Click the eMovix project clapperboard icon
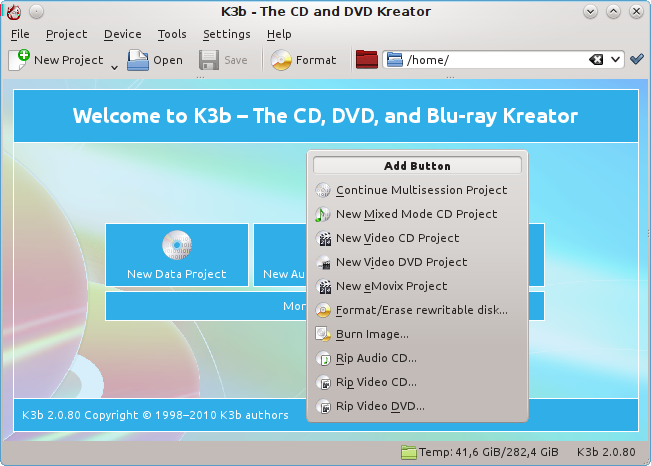 pos(323,287)
